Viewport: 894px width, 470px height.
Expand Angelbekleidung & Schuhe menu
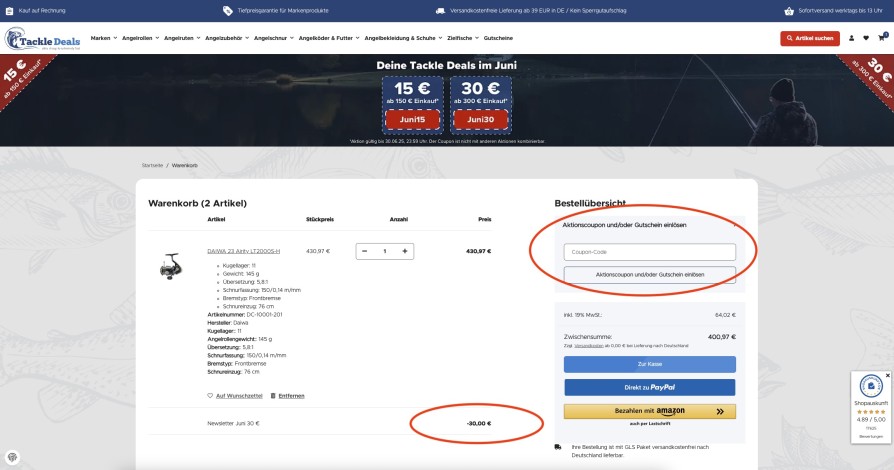pyautogui.click(x=403, y=38)
